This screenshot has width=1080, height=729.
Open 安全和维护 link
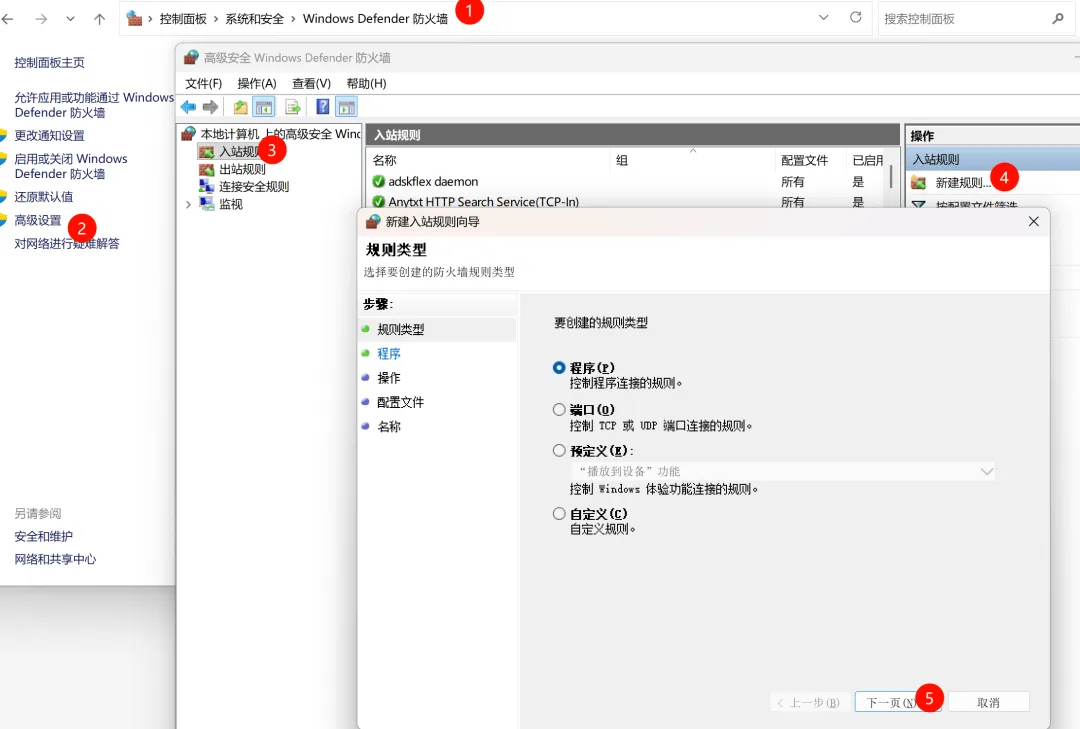tap(43, 537)
